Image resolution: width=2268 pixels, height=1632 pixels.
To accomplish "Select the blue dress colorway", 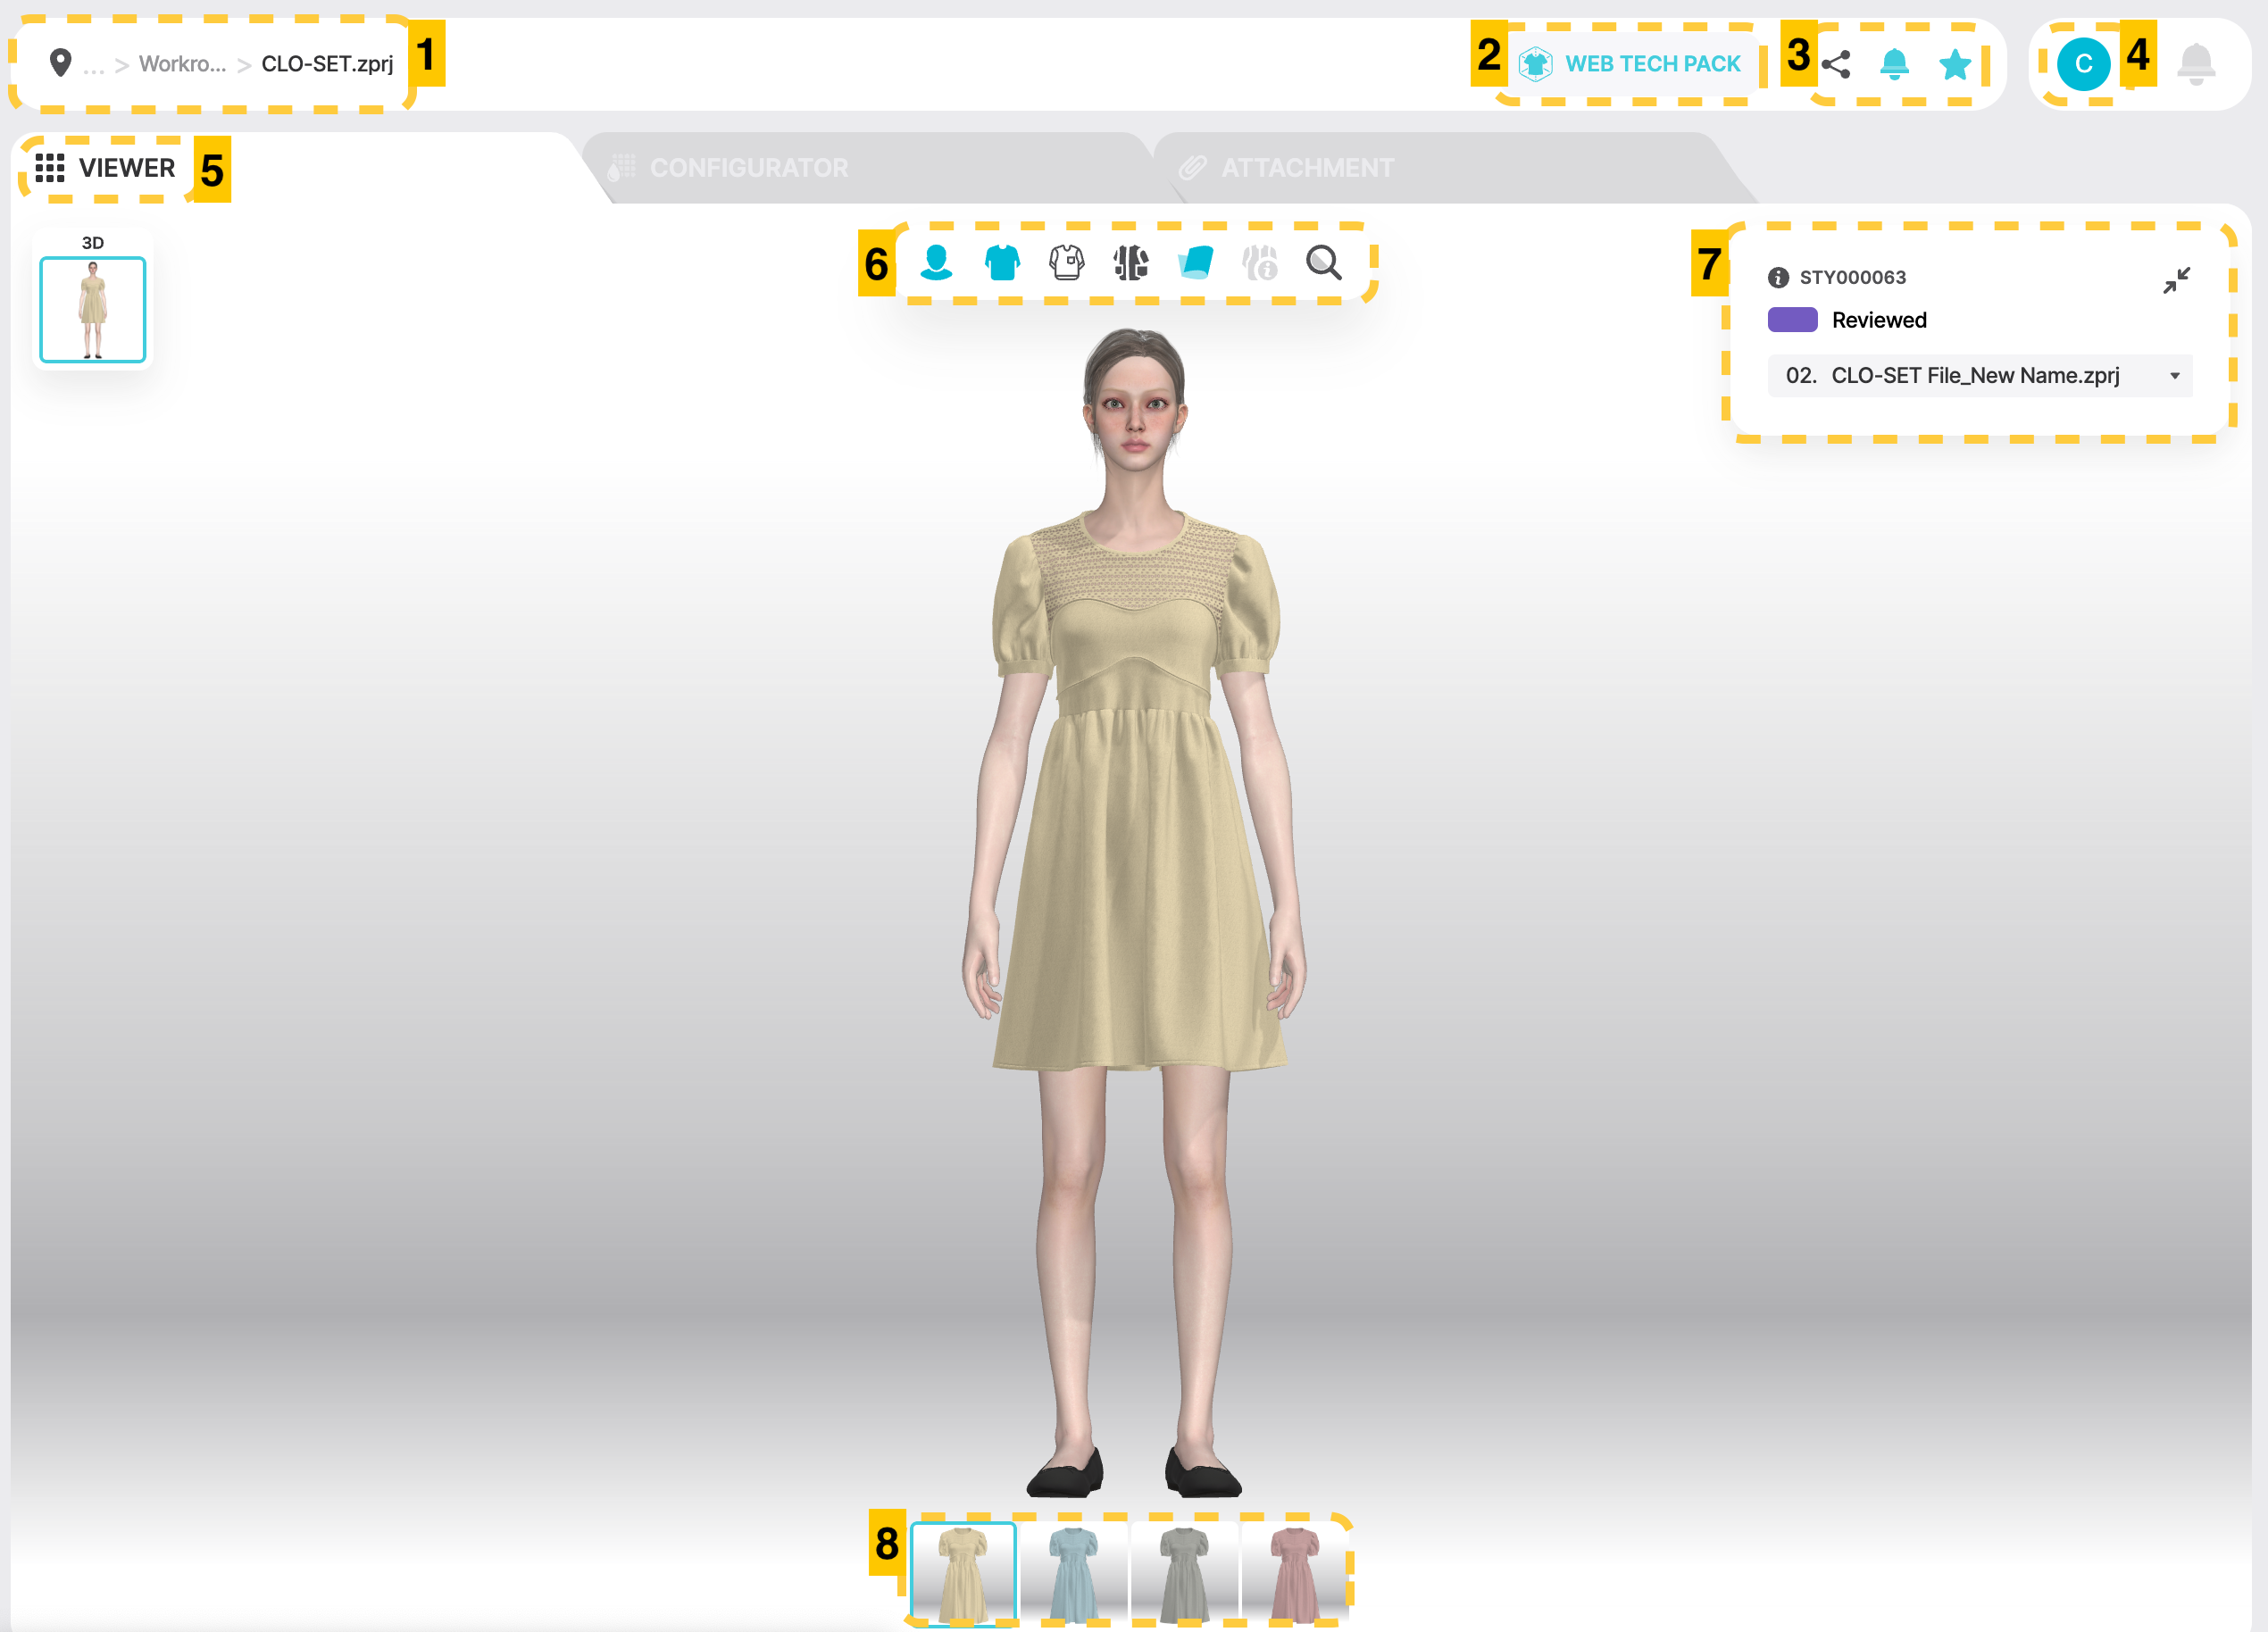I will tap(1074, 1574).
